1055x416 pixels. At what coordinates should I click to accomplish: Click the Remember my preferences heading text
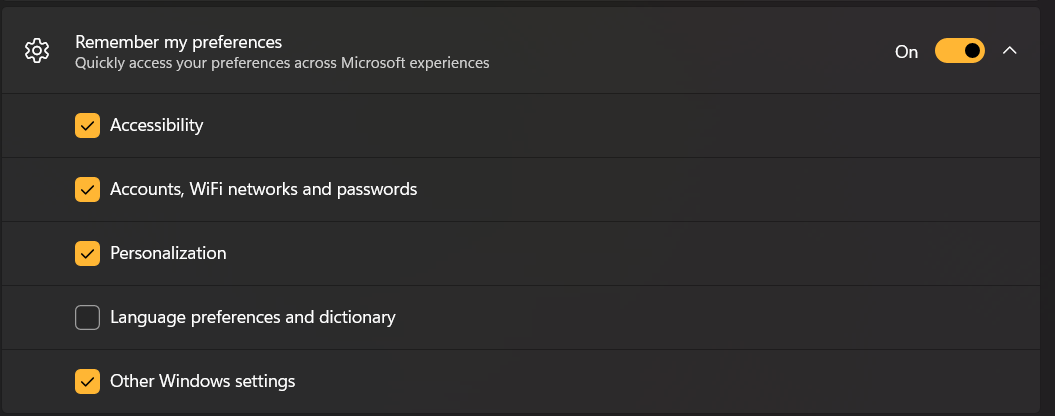point(178,42)
